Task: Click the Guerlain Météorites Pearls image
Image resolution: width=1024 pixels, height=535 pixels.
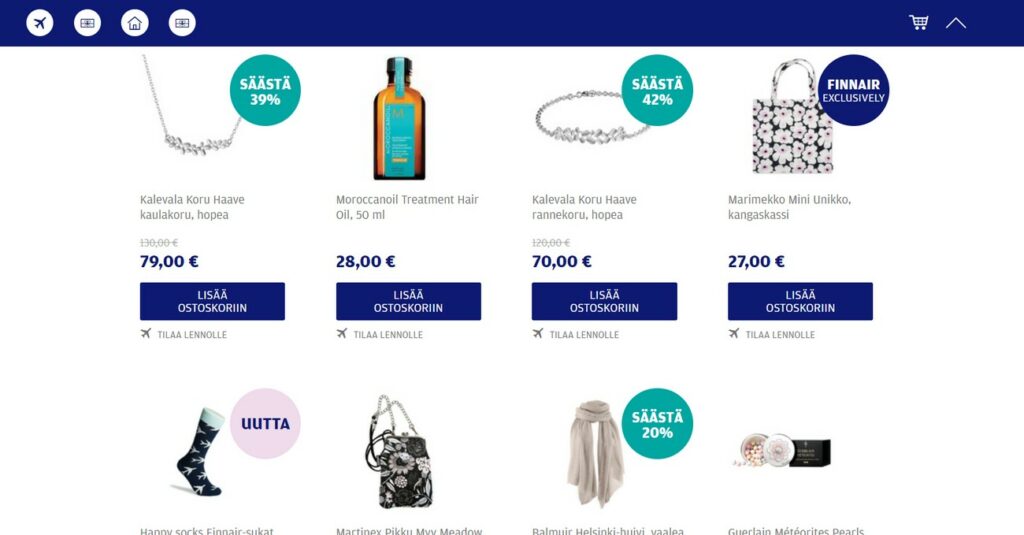Action: (x=782, y=451)
